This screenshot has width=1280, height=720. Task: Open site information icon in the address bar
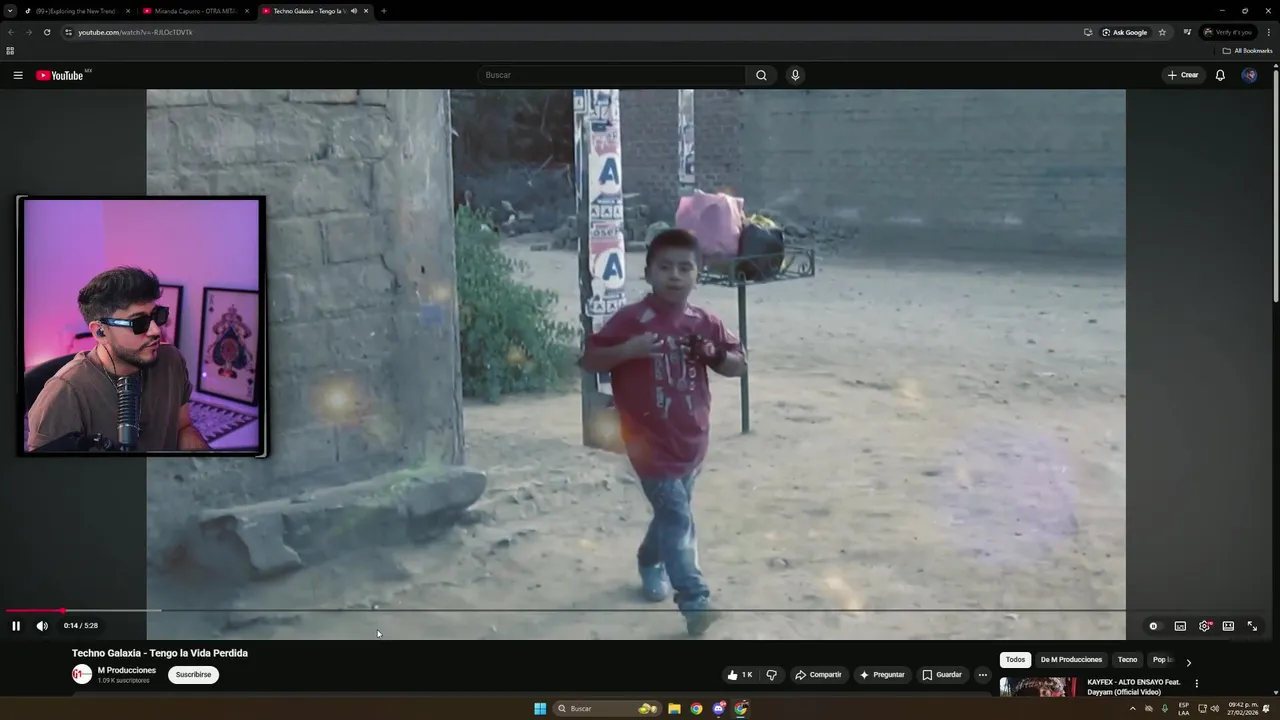pyautogui.click(x=68, y=32)
